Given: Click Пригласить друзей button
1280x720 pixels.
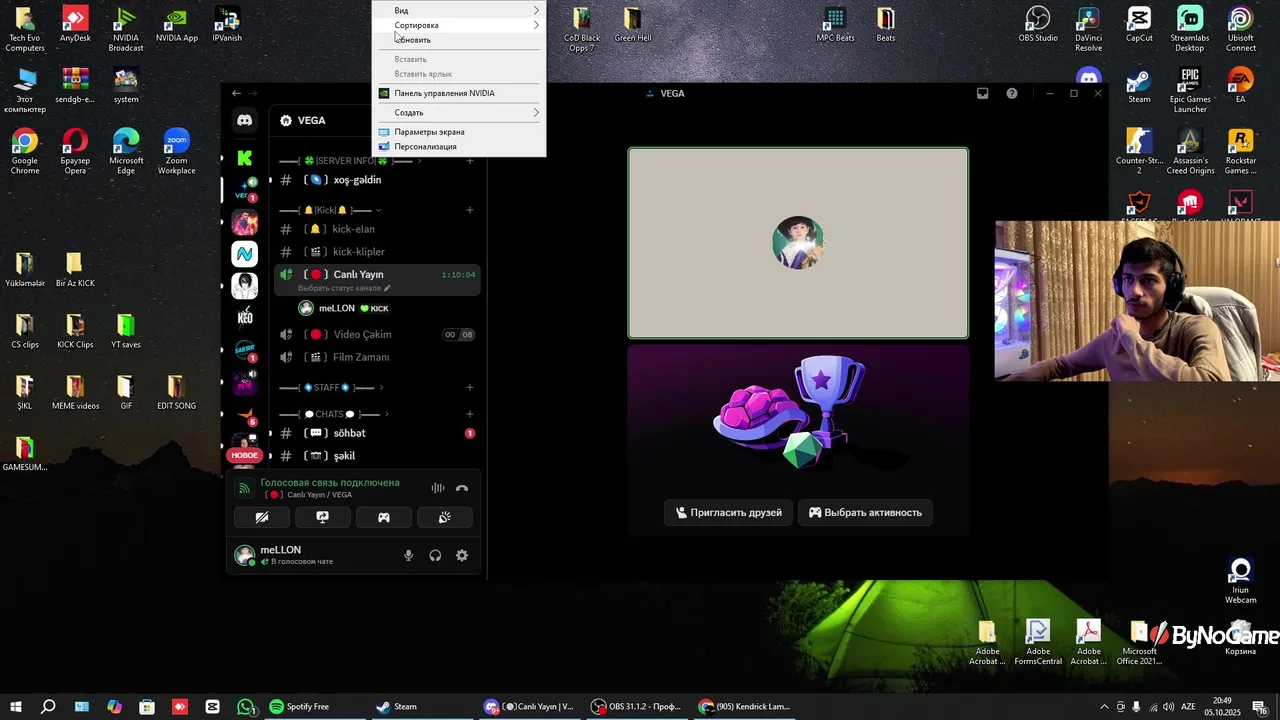Looking at the screenshot, I should pyautogui.click(x=728, y=512).
